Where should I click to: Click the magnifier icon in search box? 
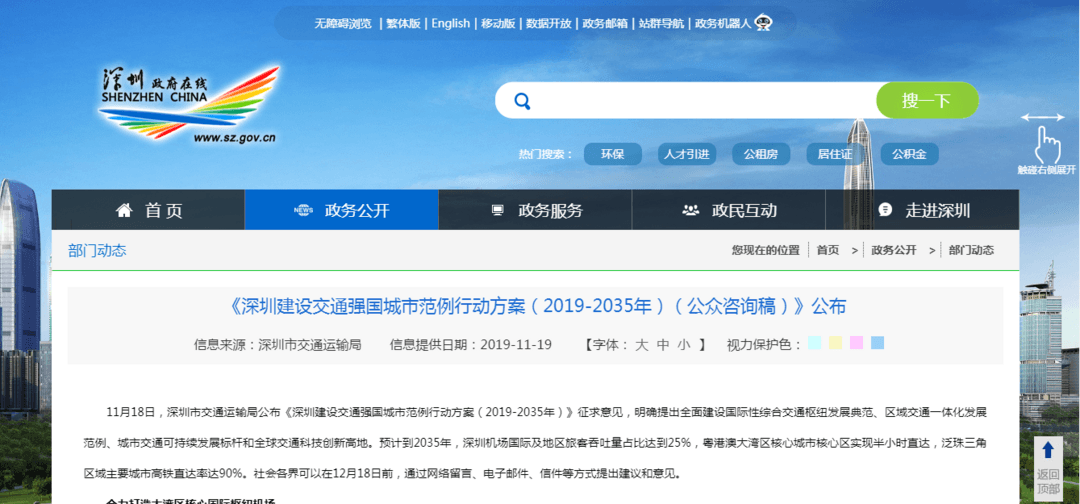point(522,101)
